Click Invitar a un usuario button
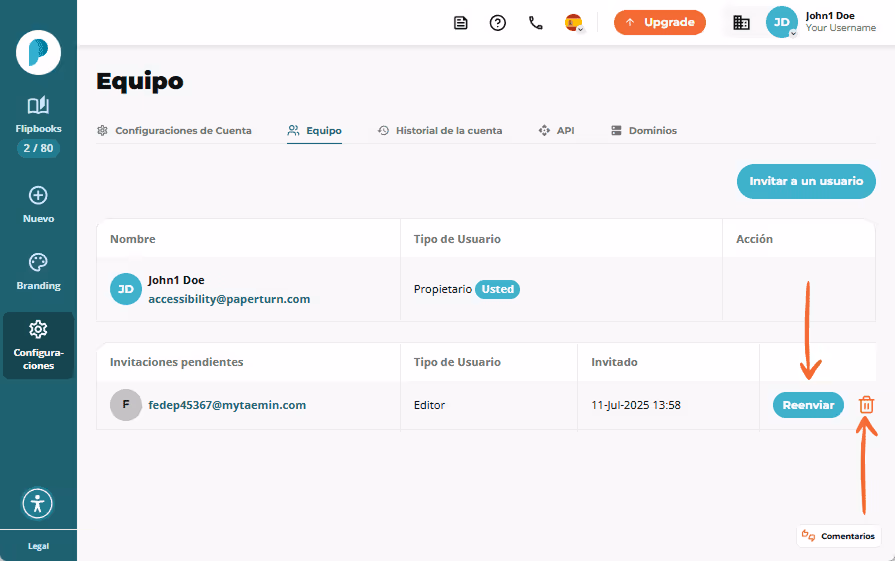895x561 pixels. pyautogui.click(x=806, y=181)
